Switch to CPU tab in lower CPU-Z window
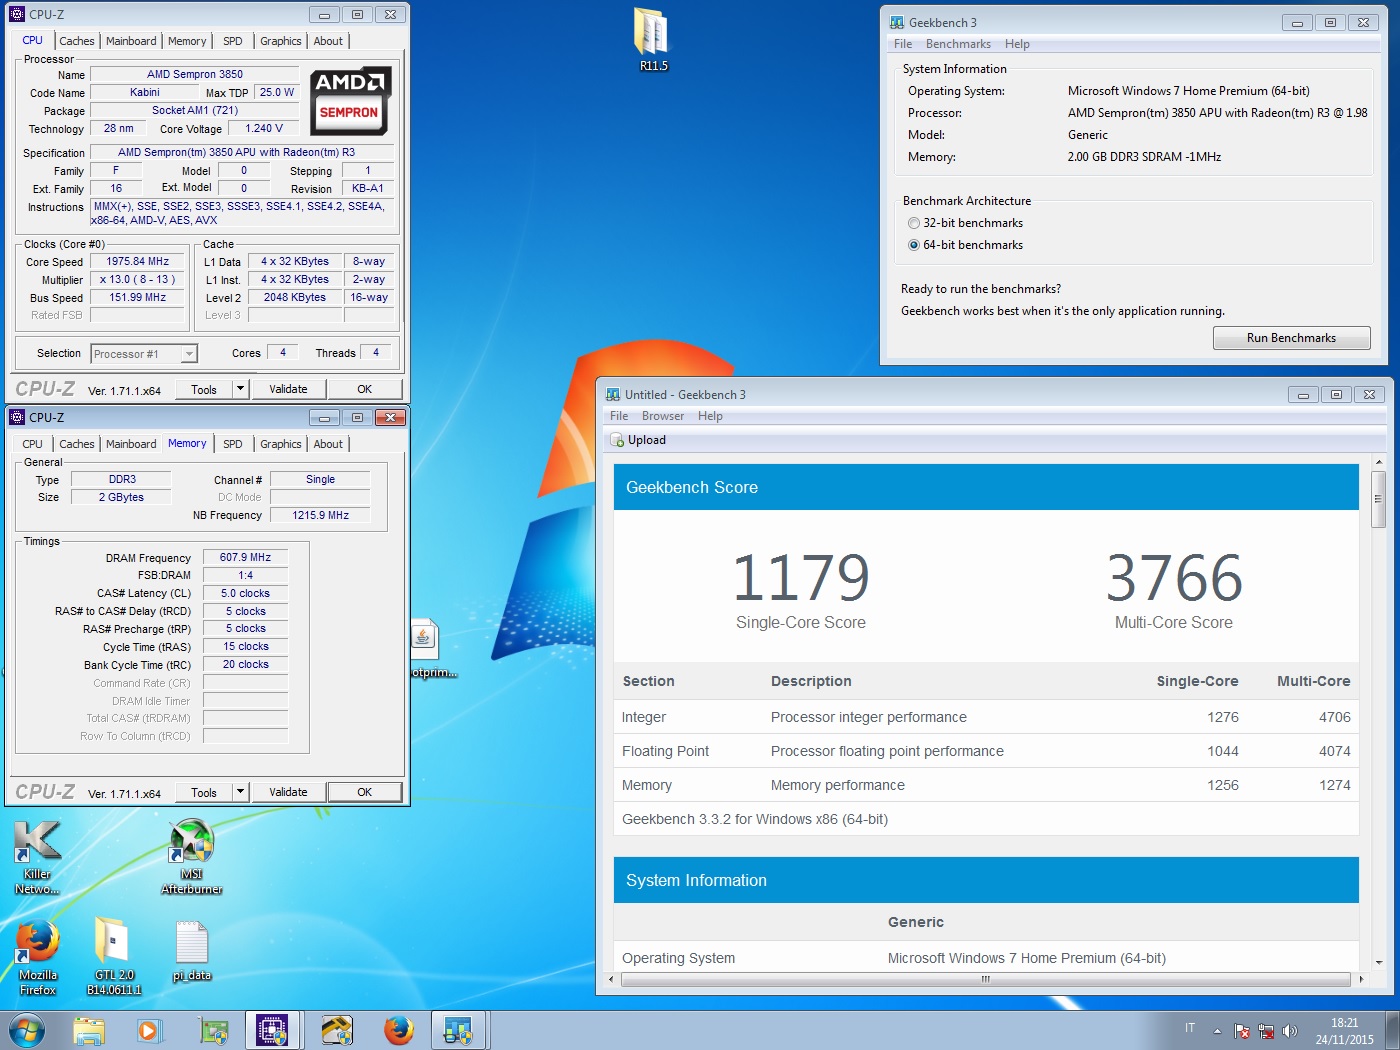This screenshot has height=1050, width=1400. tap(33, 444)
